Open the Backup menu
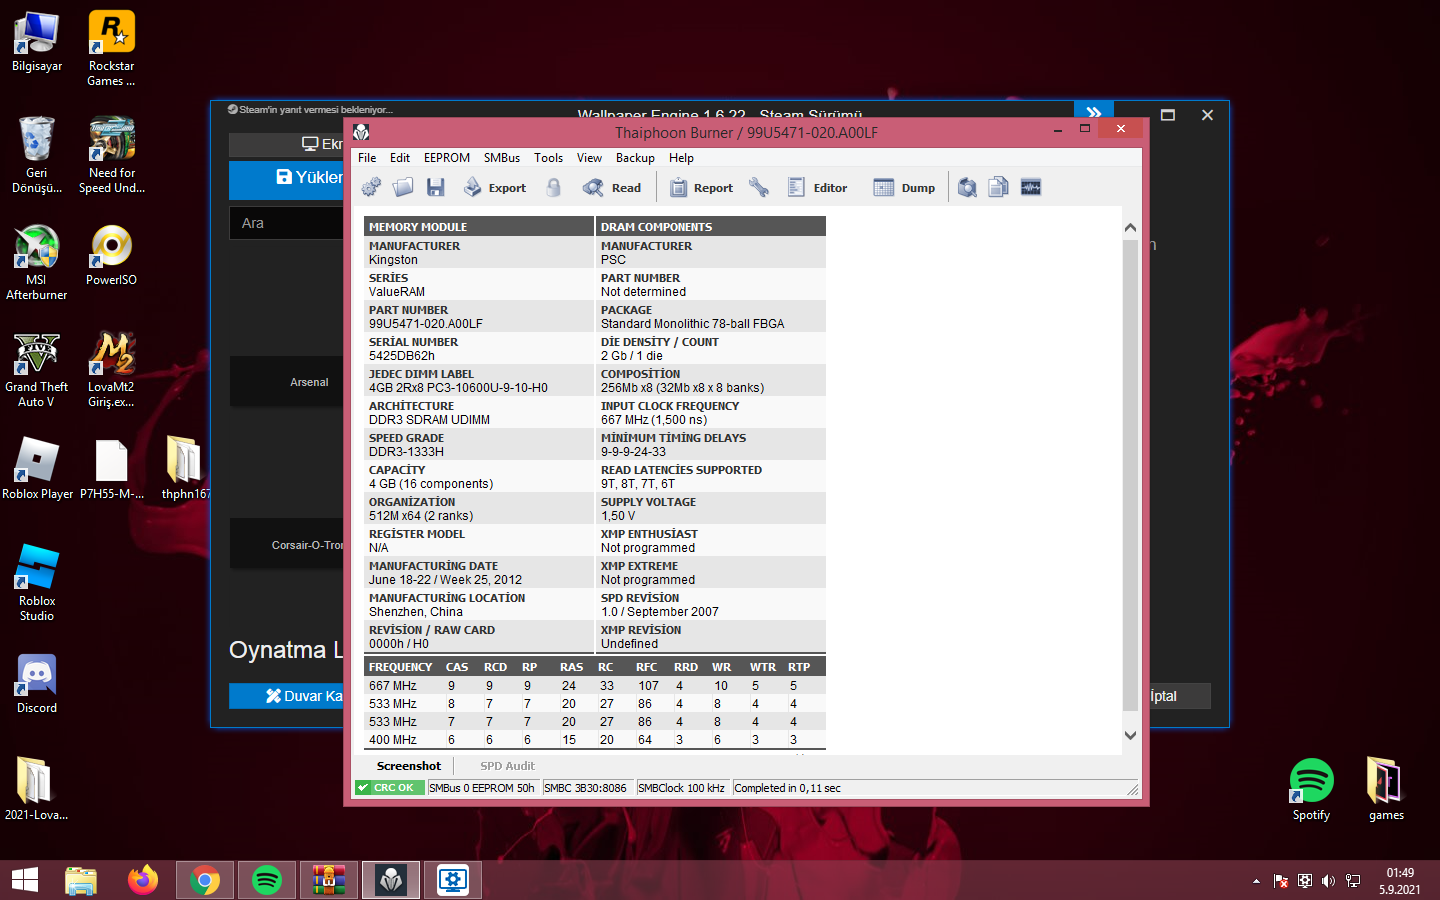1440x900 pixels. point(635,158)
